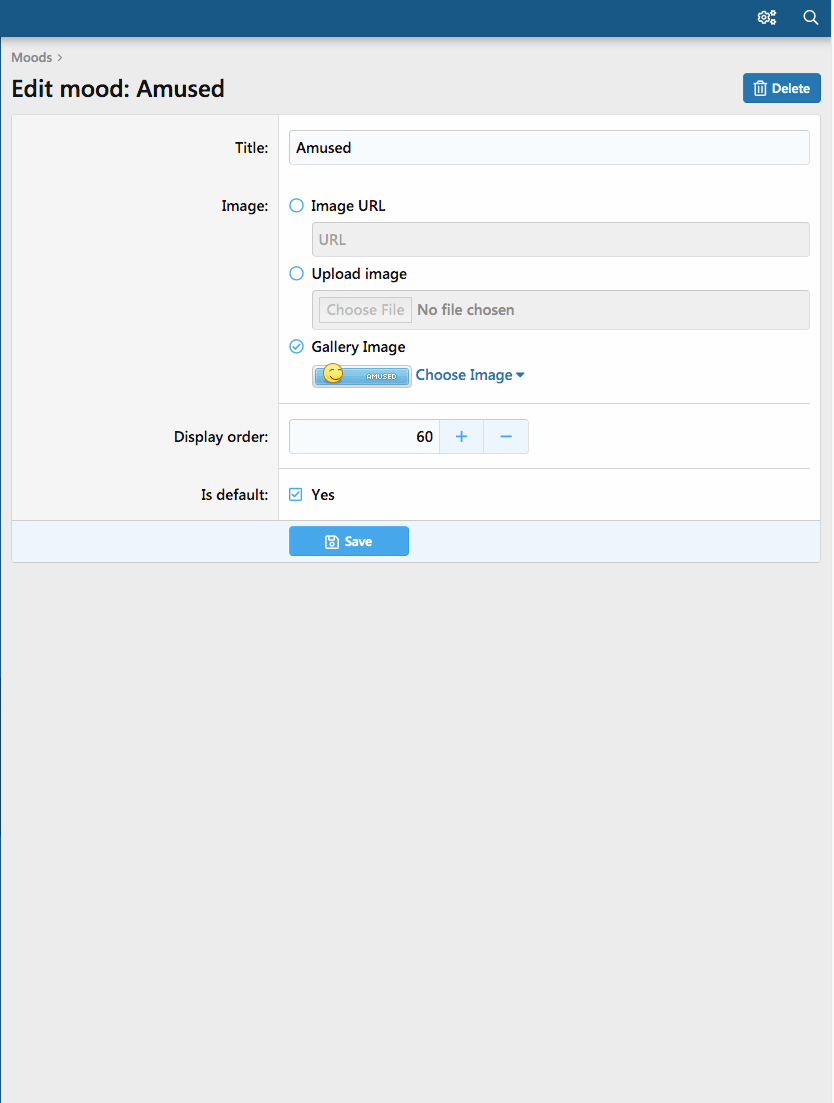This screenshot has width=834, height=1103.
Task: Increase display order with plus button
Action: pos(461,437)
